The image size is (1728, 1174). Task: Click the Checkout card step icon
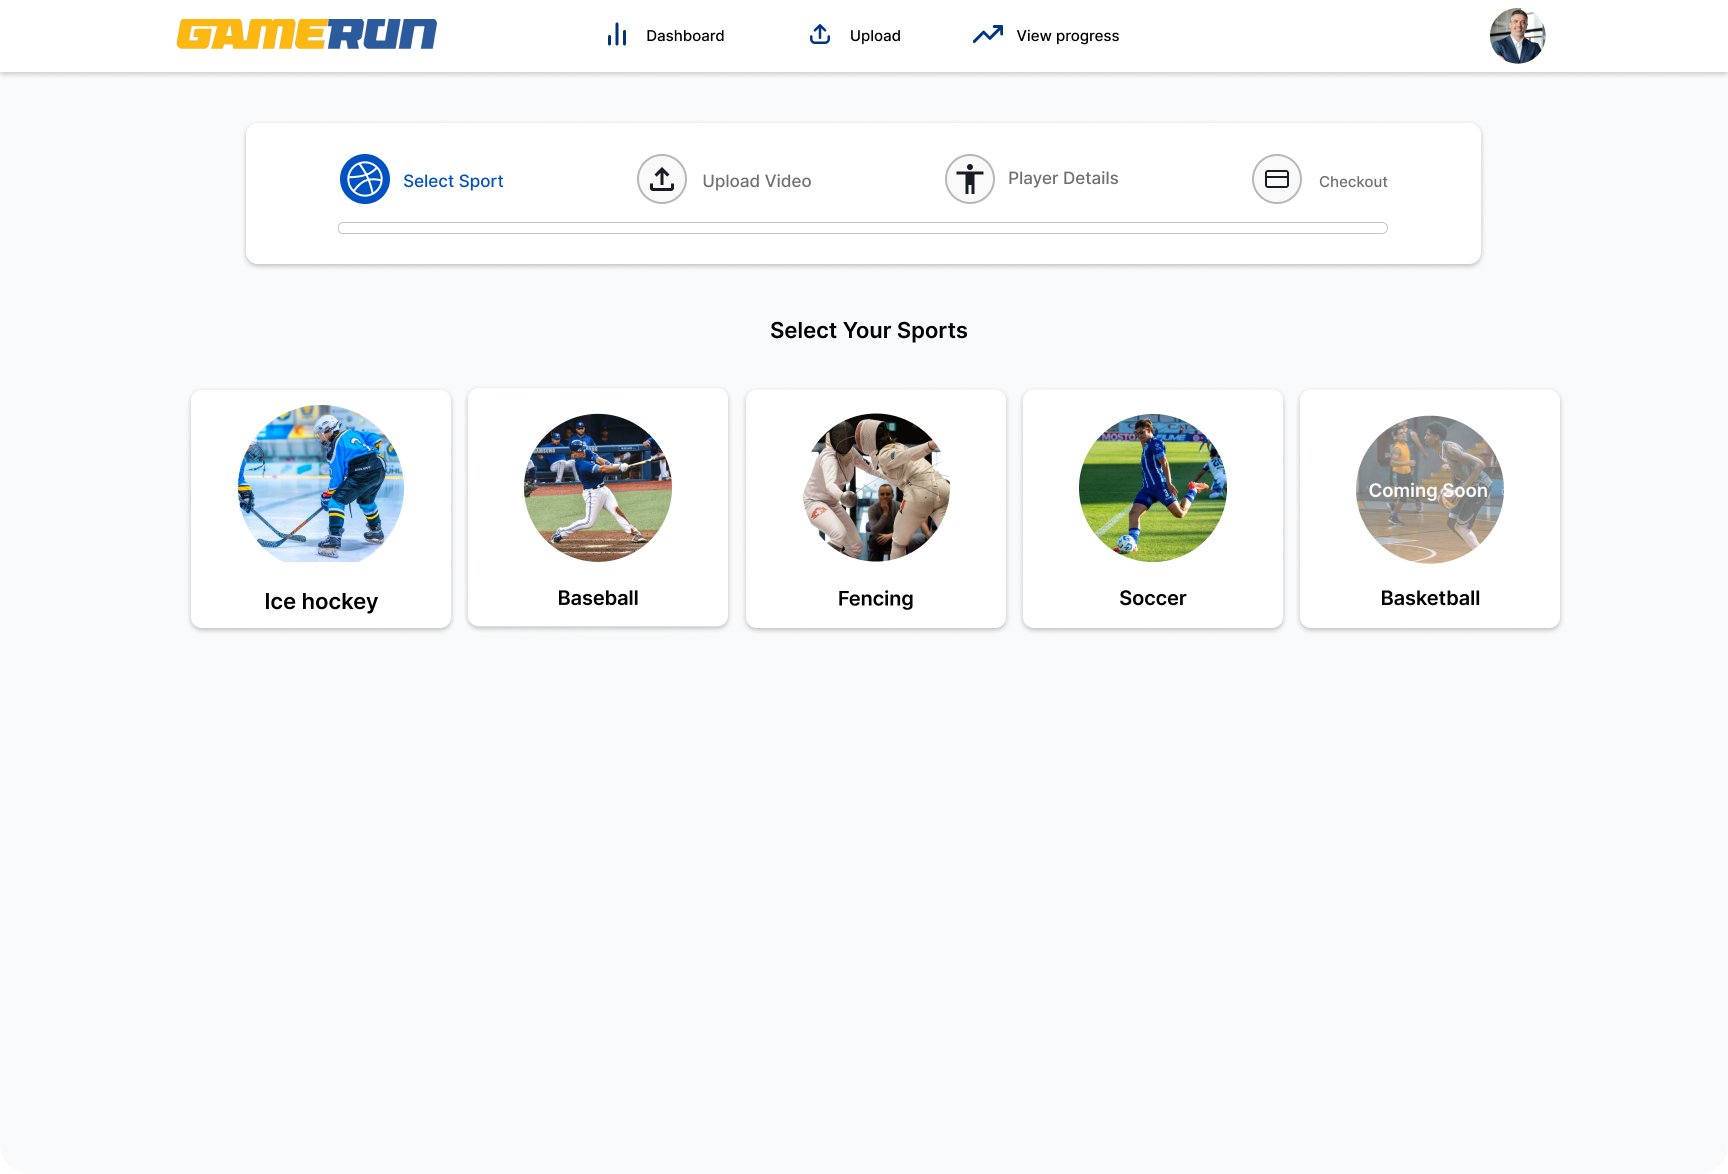click(1277, 179)
